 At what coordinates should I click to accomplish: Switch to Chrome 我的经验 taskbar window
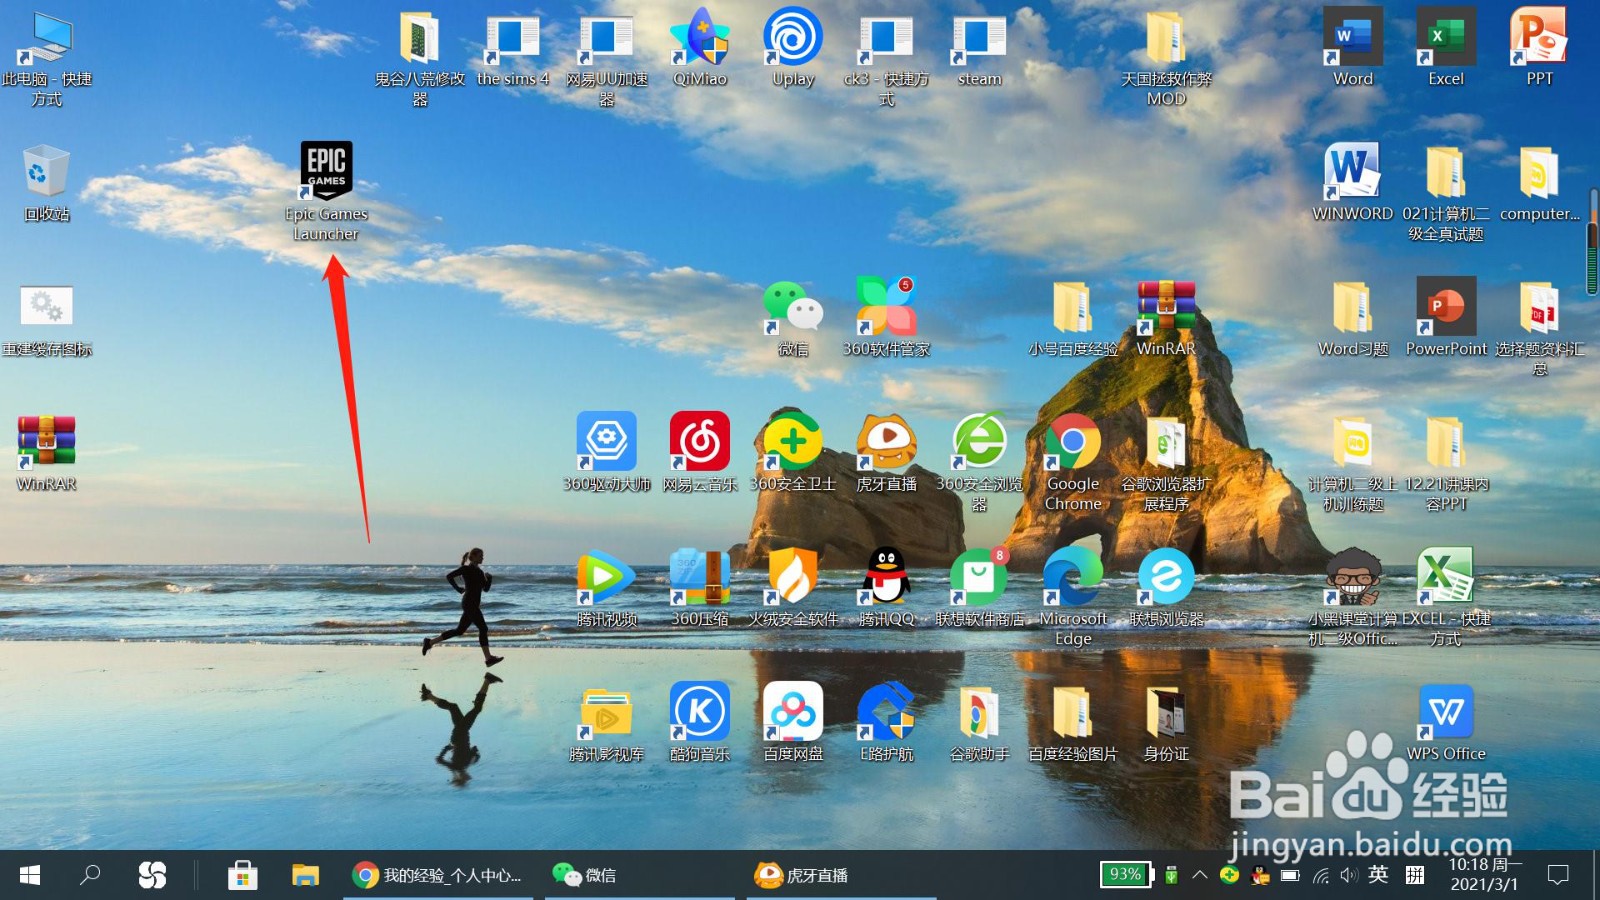pos(438,875)
